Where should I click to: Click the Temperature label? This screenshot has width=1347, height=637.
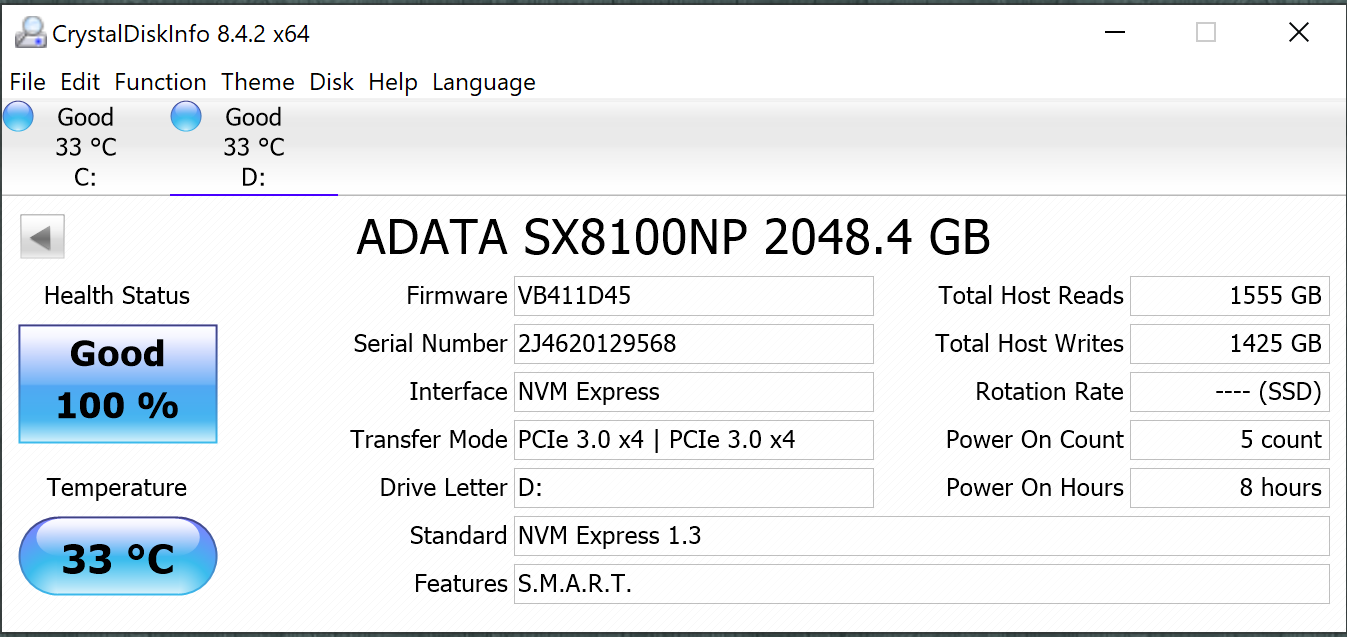pyautogui.click(x=117, y=488)
